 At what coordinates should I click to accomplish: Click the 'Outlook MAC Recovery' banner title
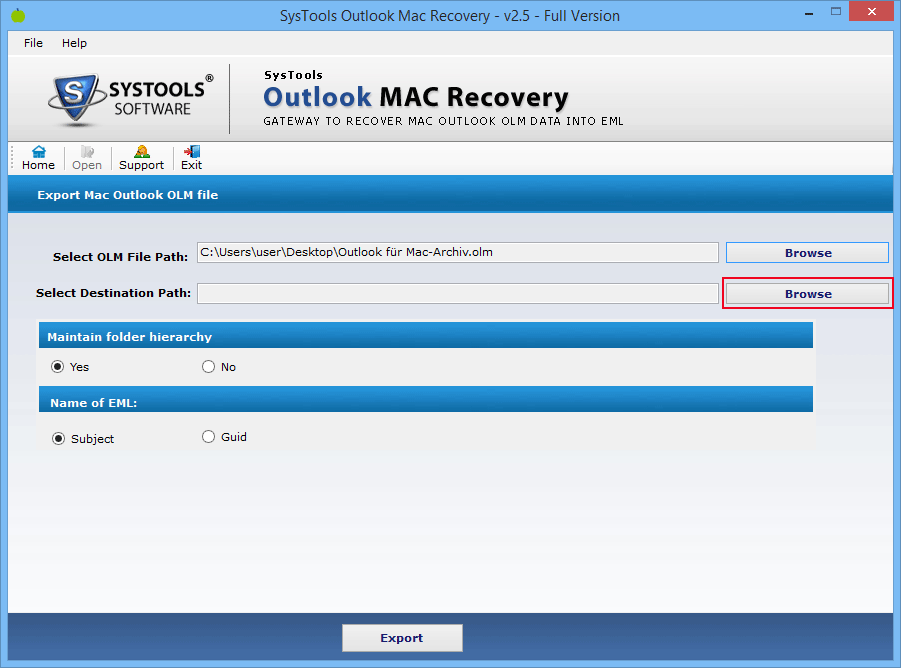(415, 97)
